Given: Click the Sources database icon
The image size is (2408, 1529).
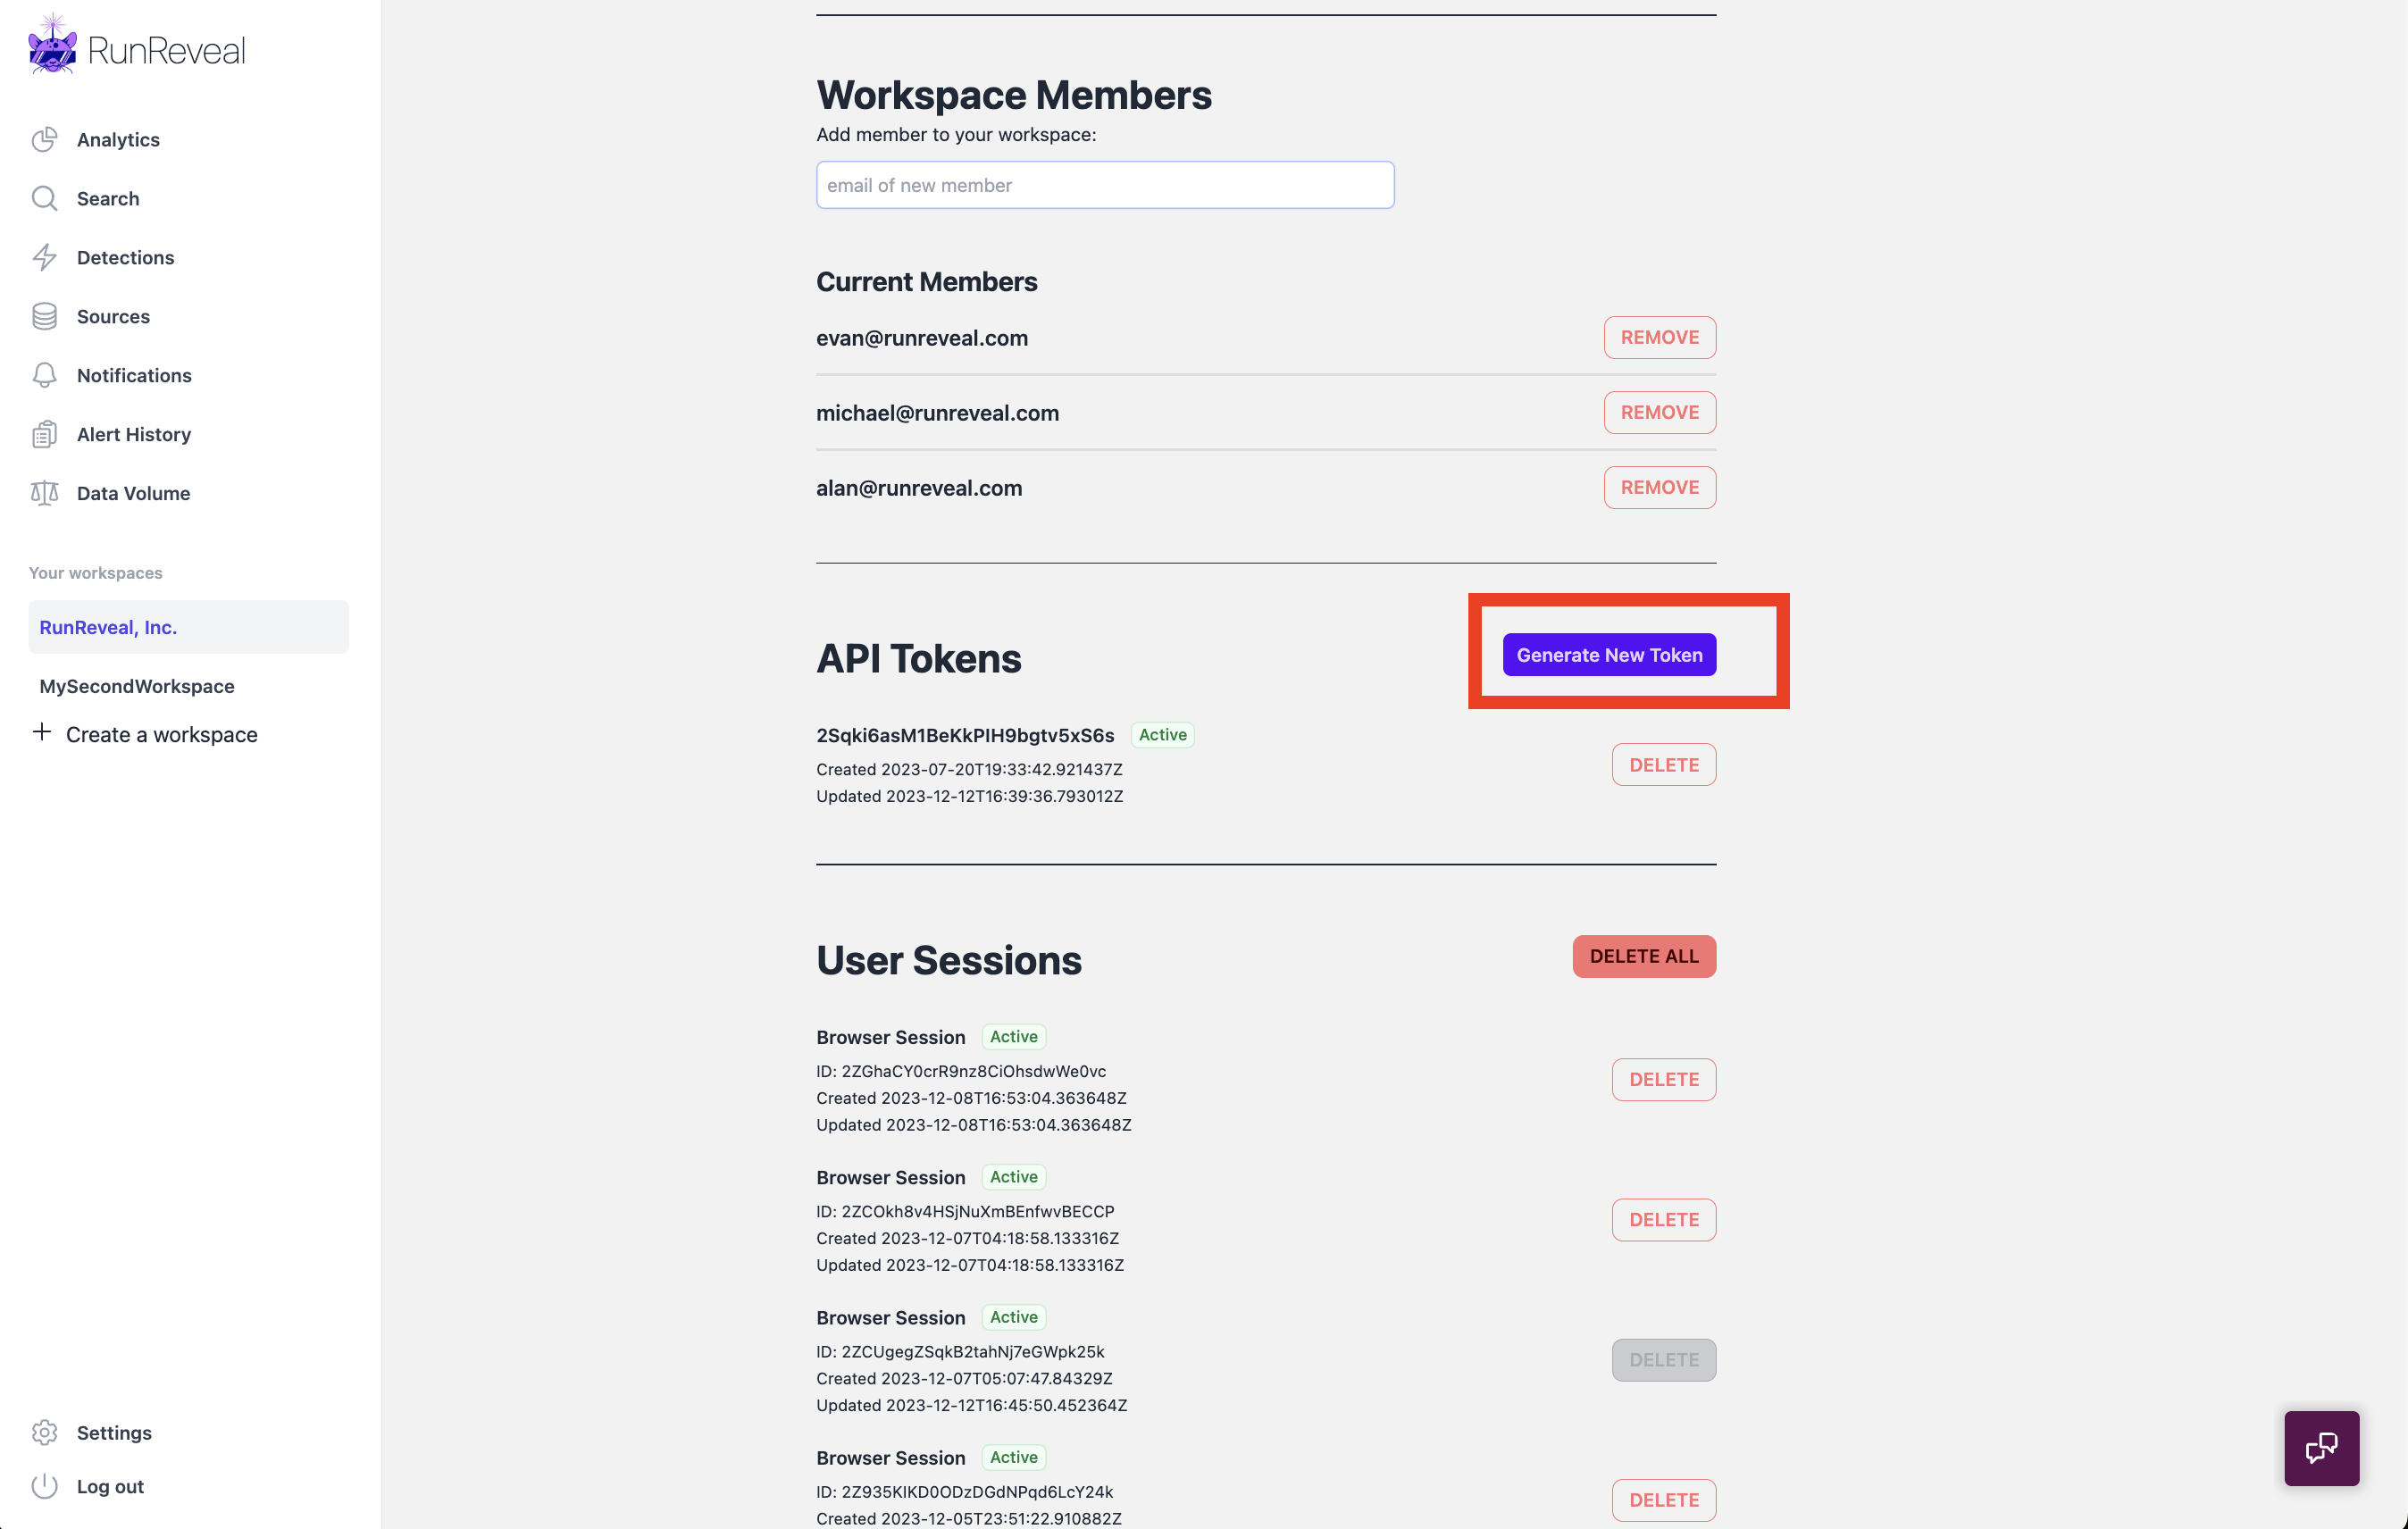Looking at the screenshot, I should pos(44,317).
